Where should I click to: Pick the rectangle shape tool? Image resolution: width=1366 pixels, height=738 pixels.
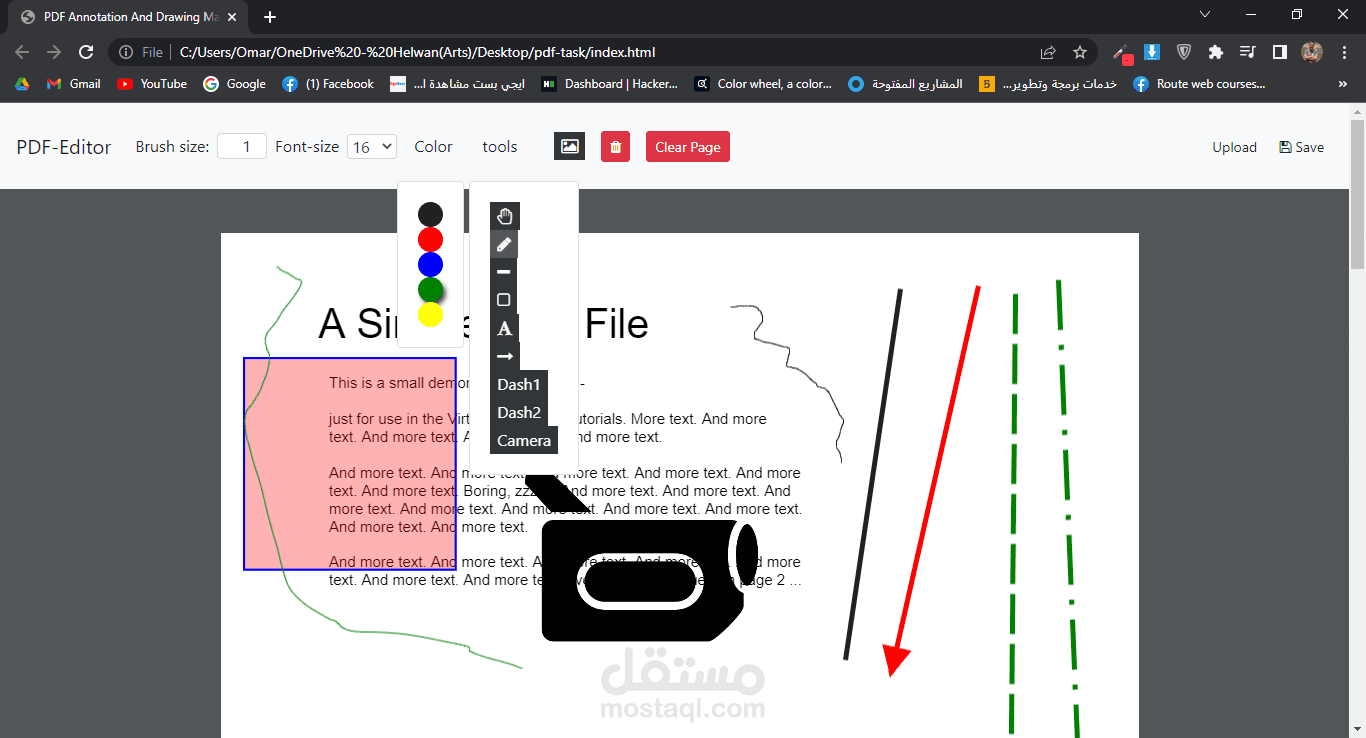pos(504,299)
